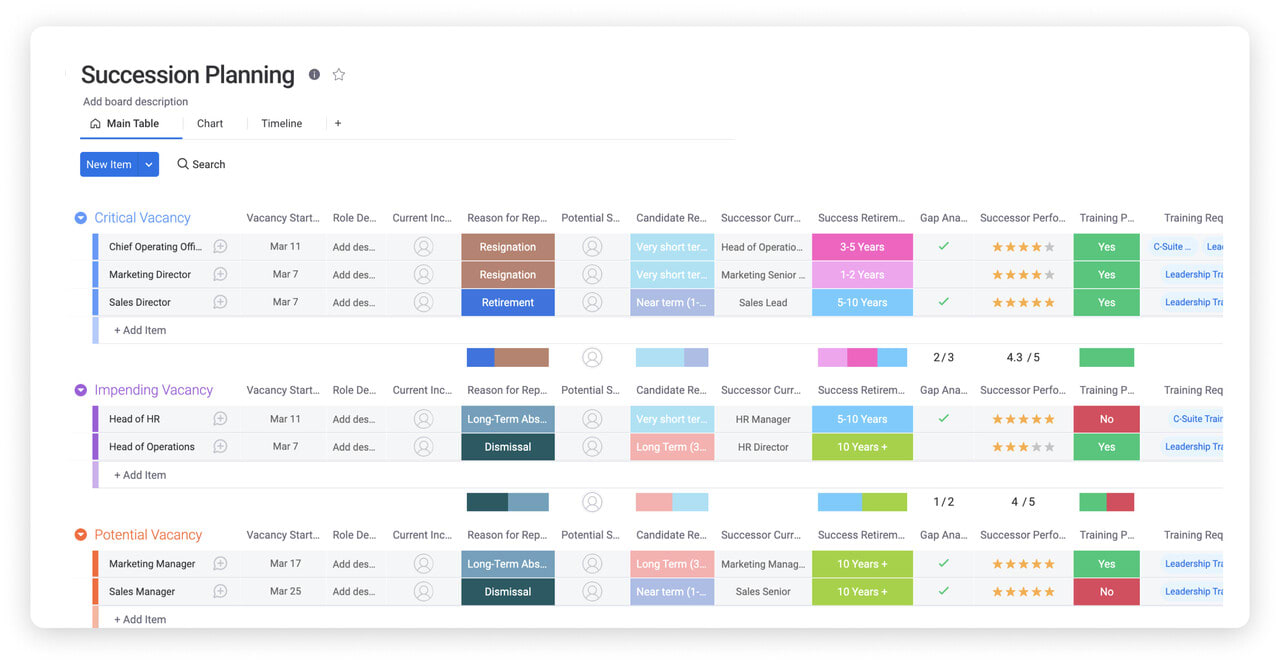
Task: Open conversation bubble for Marketing Director row
Action: [x=220, y=275]
